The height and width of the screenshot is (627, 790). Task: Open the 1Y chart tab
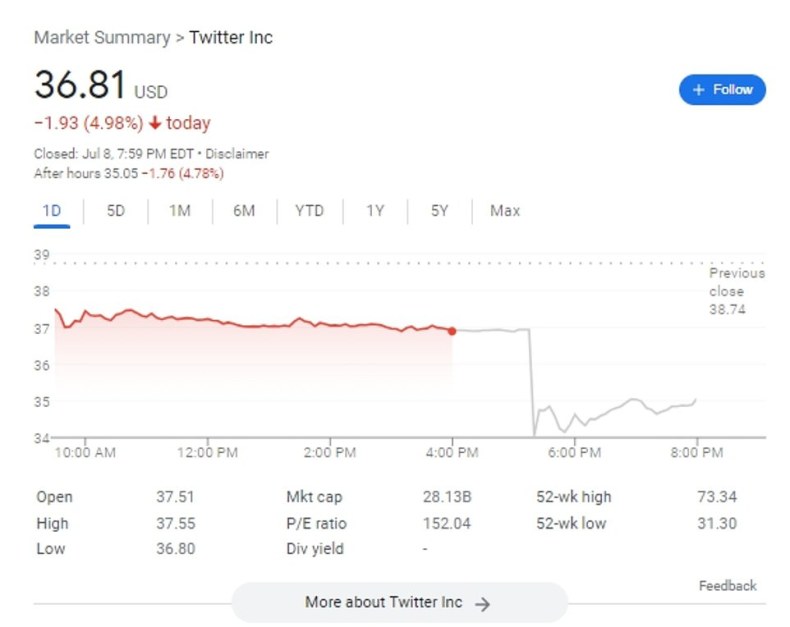(x=375, y=211)
